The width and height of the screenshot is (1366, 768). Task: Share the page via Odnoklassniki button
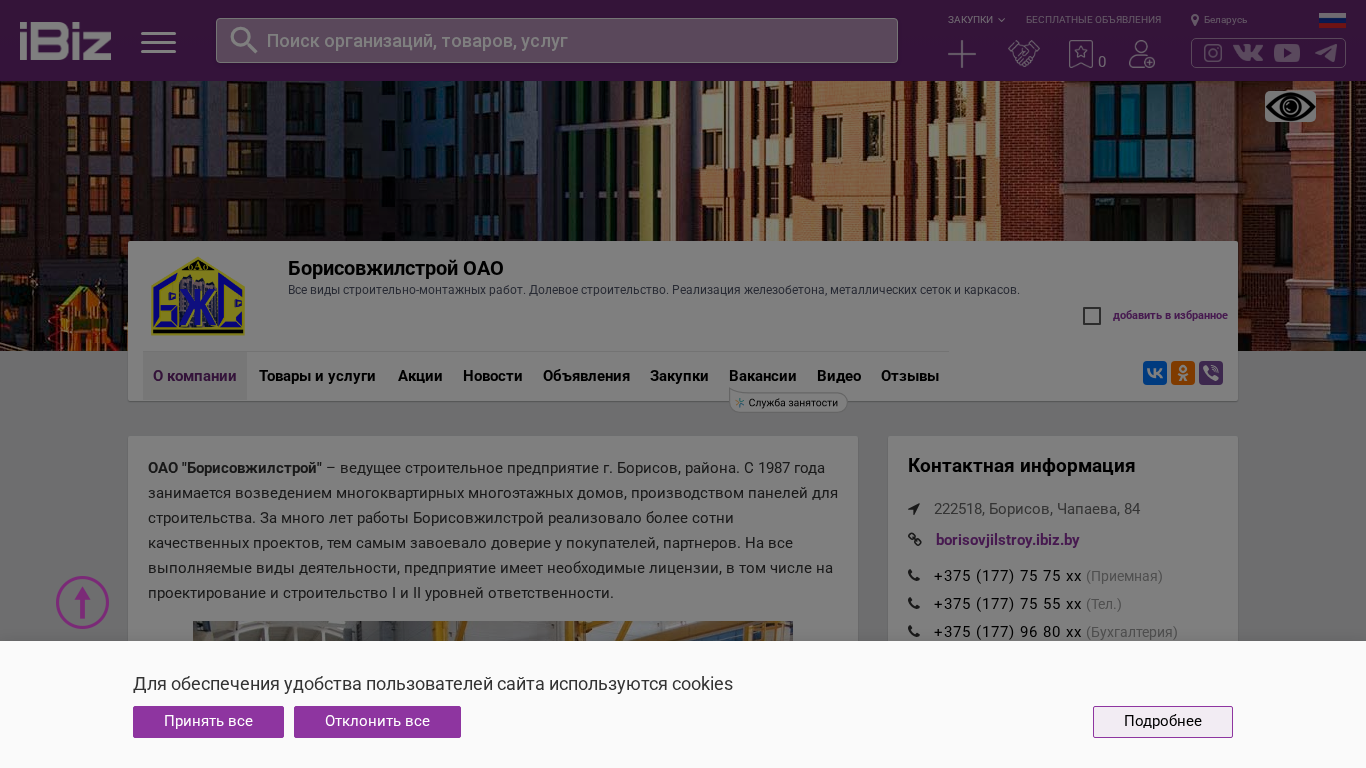1183,373
